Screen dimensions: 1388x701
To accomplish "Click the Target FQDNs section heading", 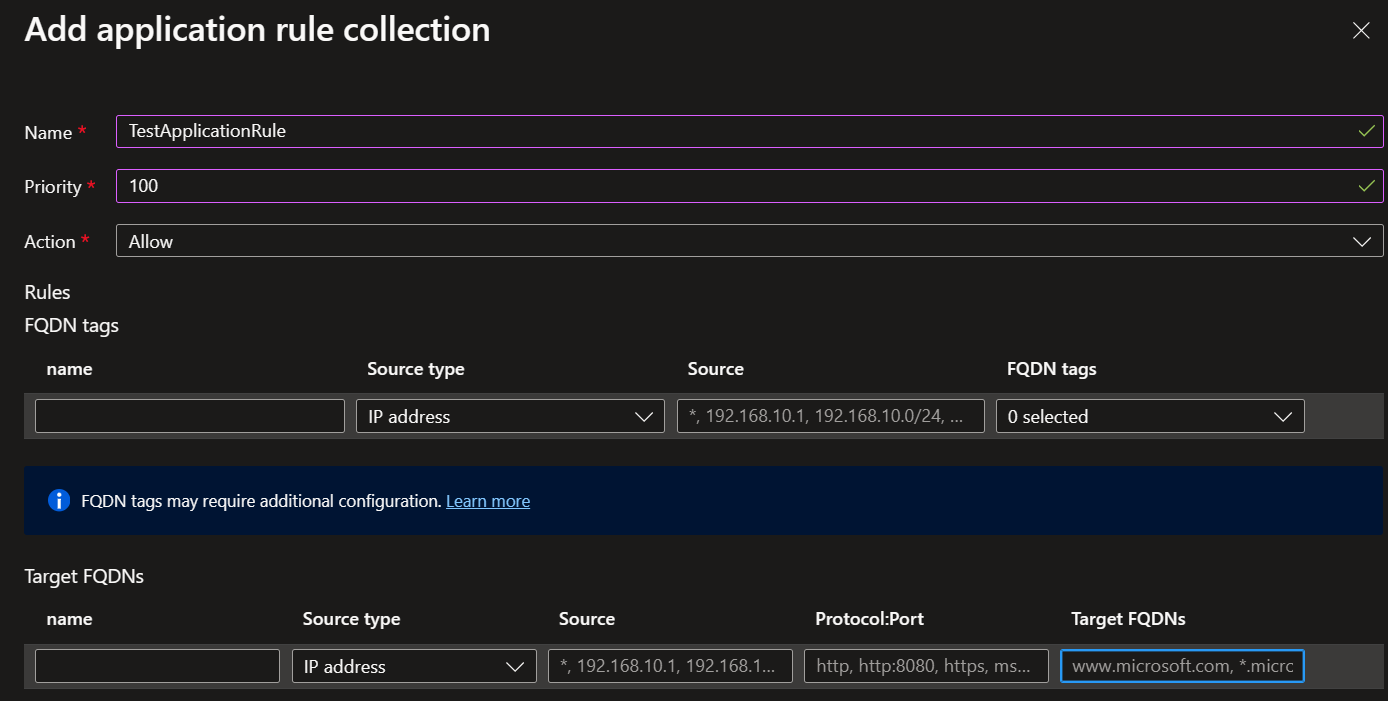I will pyautogui.click(x=84, y=576).
